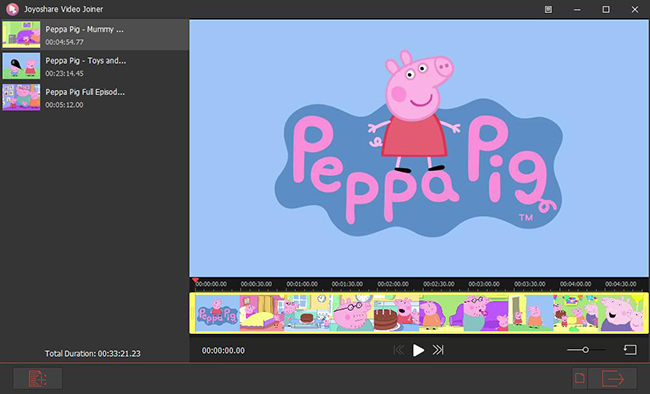Click the red playhead marker on timeline
This screenshot has height=394, width=650.
(195, 281)
